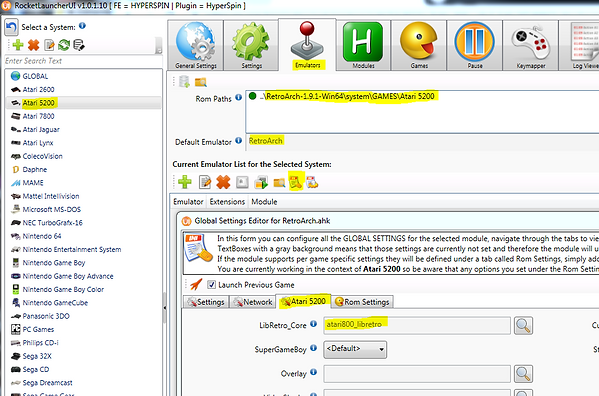Viewport: 599px width, 396px height.
Task: Delete system using orange X icon
Action: (x=34, y=45)
